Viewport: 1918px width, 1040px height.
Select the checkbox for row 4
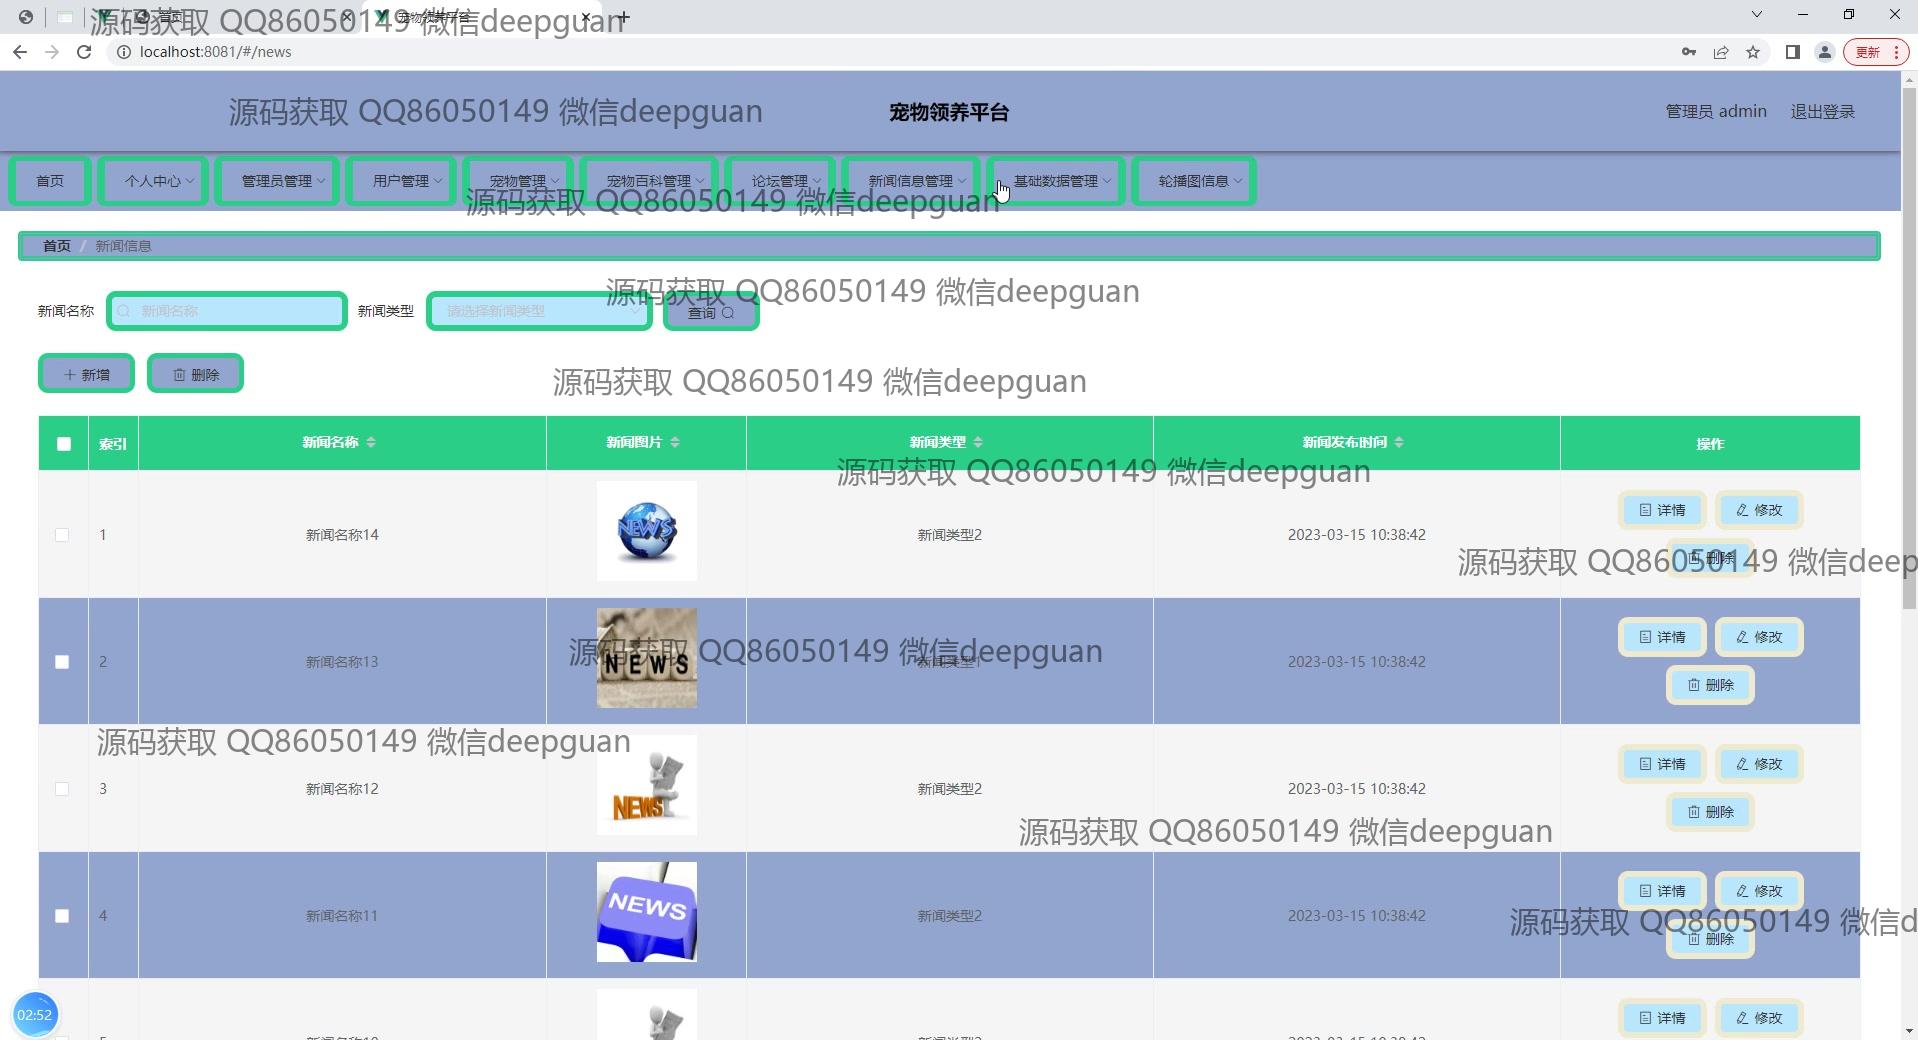(62, 916)
